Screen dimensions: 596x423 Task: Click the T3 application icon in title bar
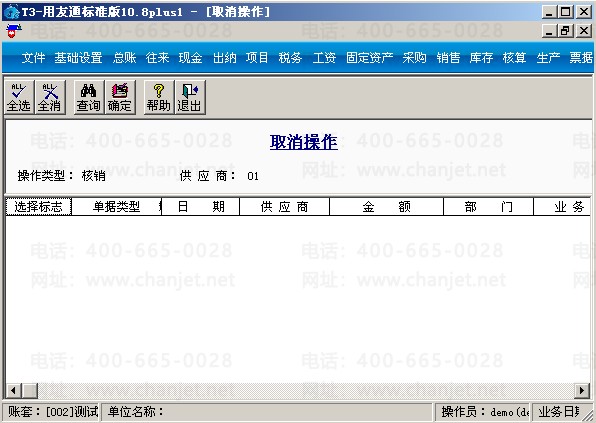click(11, 12)
